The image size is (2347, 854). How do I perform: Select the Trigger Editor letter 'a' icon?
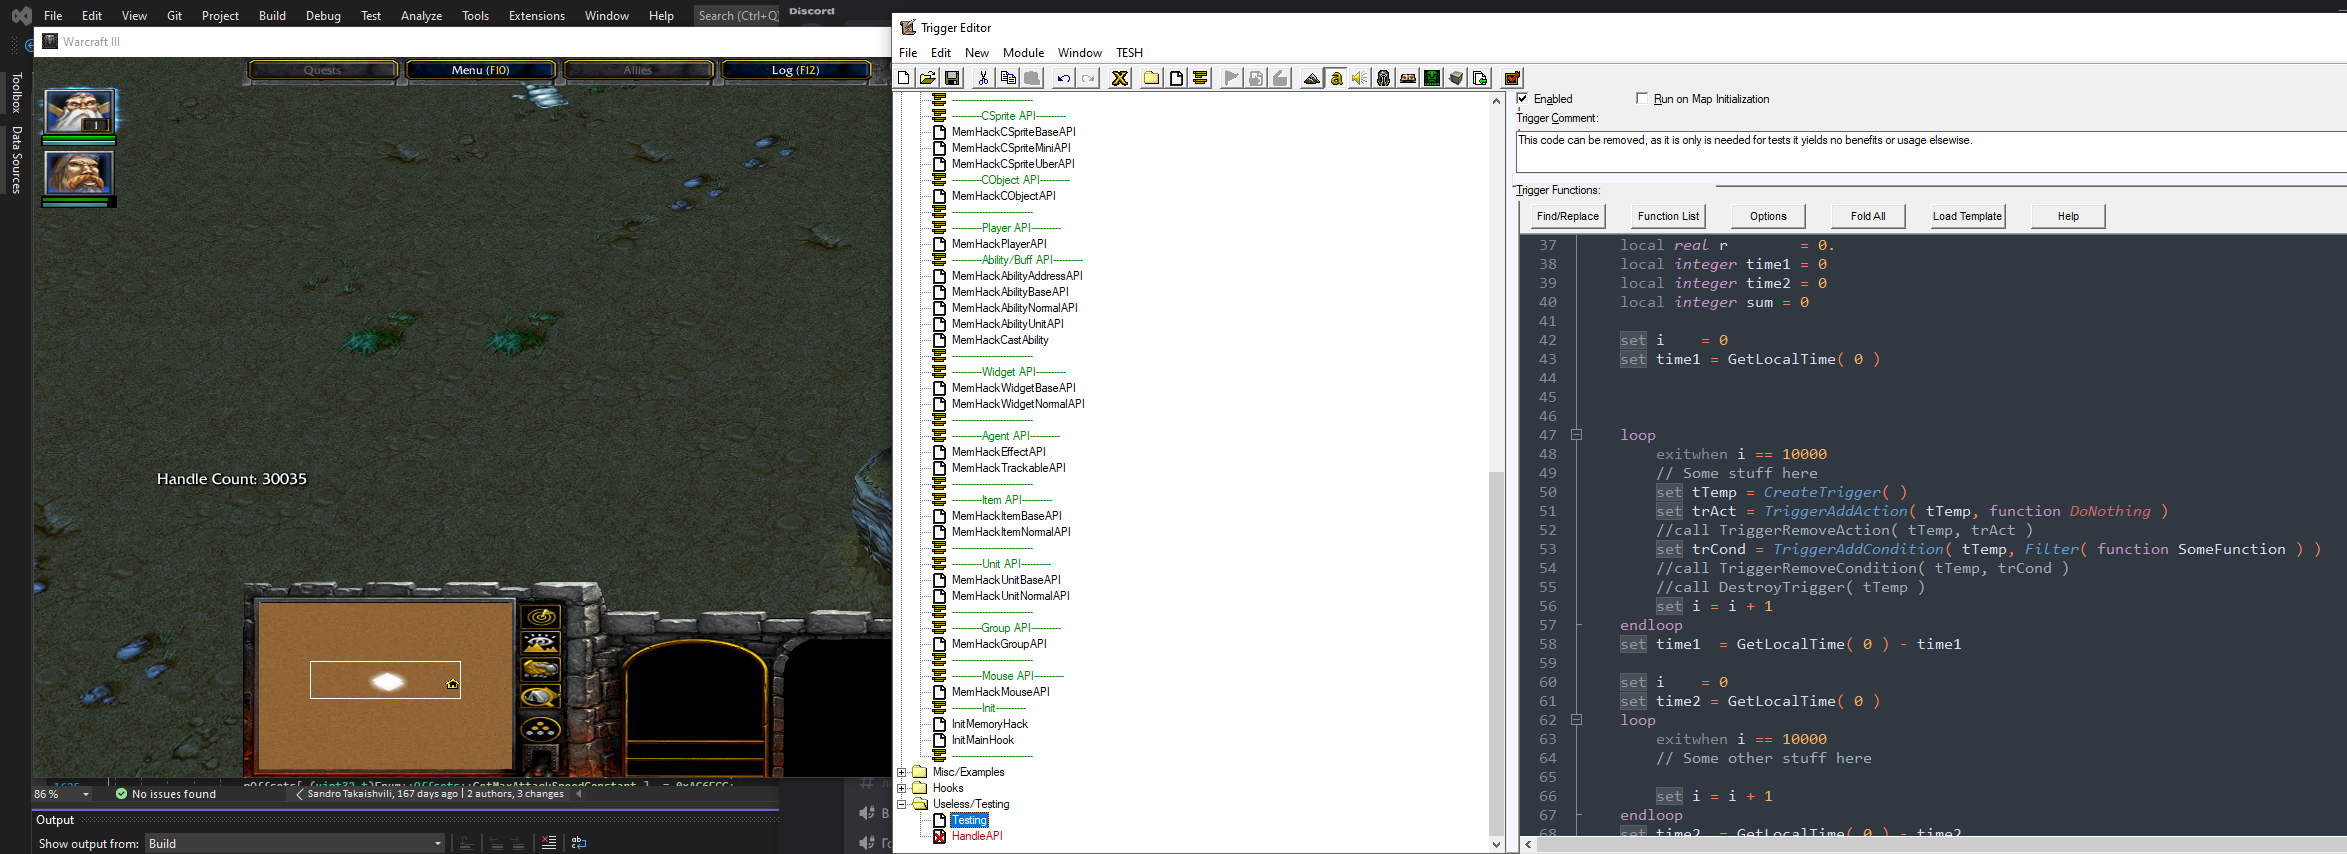coord(1336,78)
